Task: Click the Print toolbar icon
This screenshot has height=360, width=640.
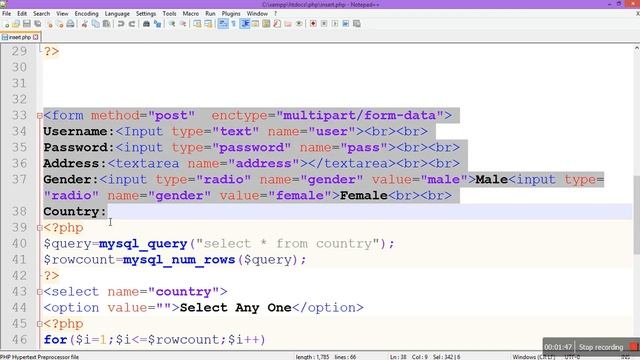Action: pos(70,24)
